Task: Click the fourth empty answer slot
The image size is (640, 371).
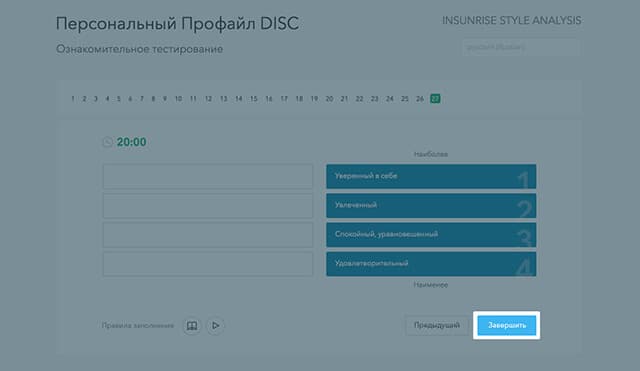Action: coord(208,264)
